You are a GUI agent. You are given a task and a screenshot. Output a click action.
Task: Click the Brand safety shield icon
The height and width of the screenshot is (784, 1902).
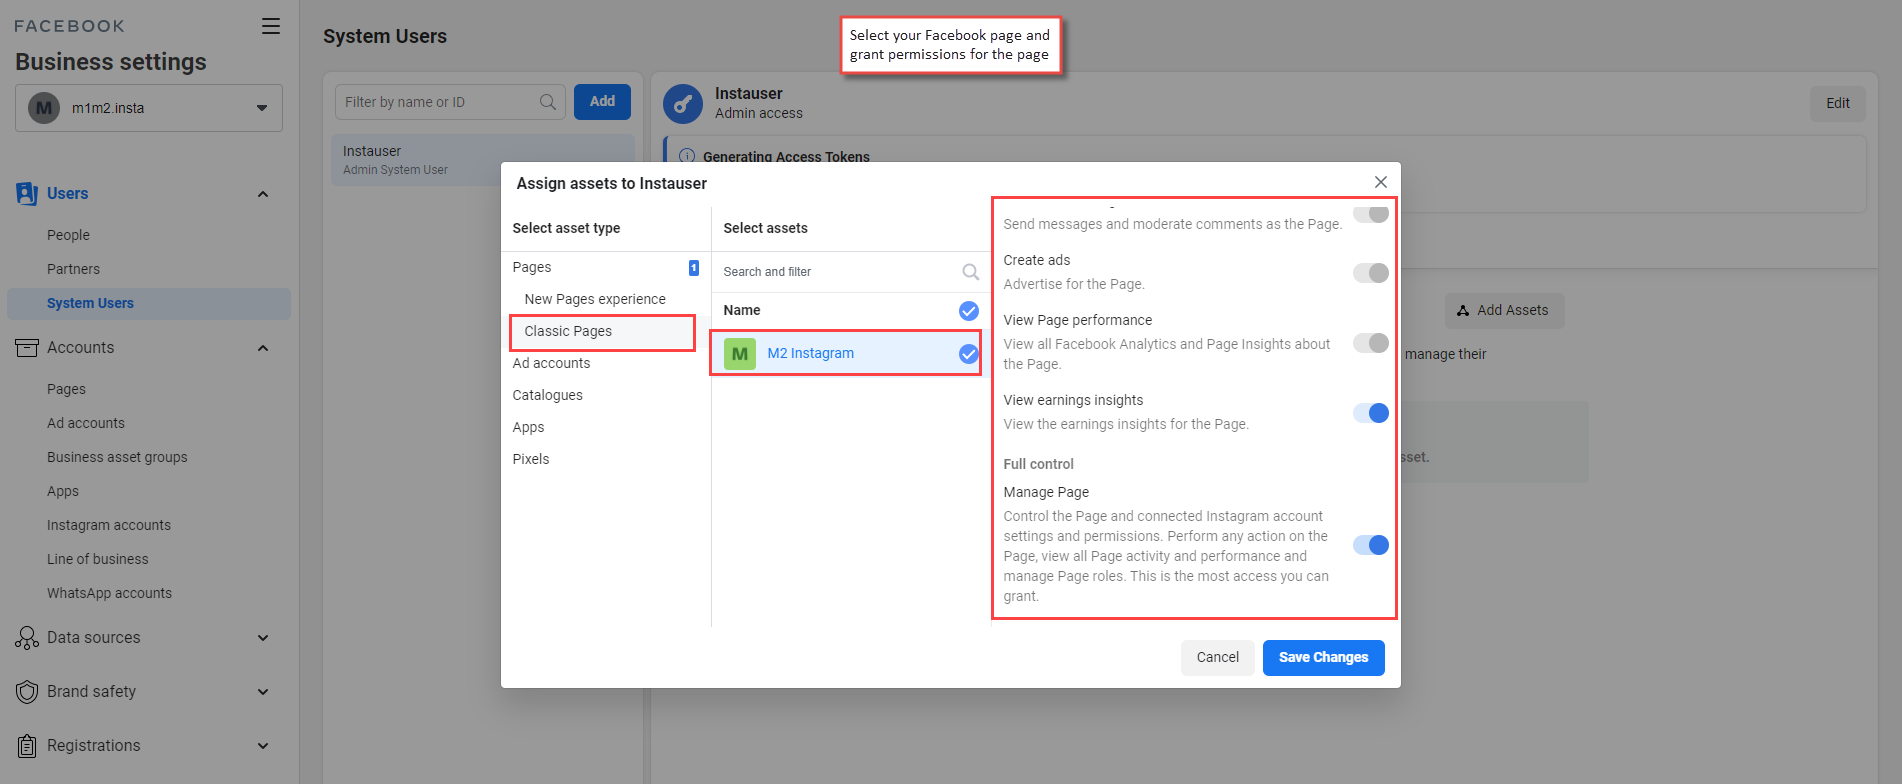[27, 692]
